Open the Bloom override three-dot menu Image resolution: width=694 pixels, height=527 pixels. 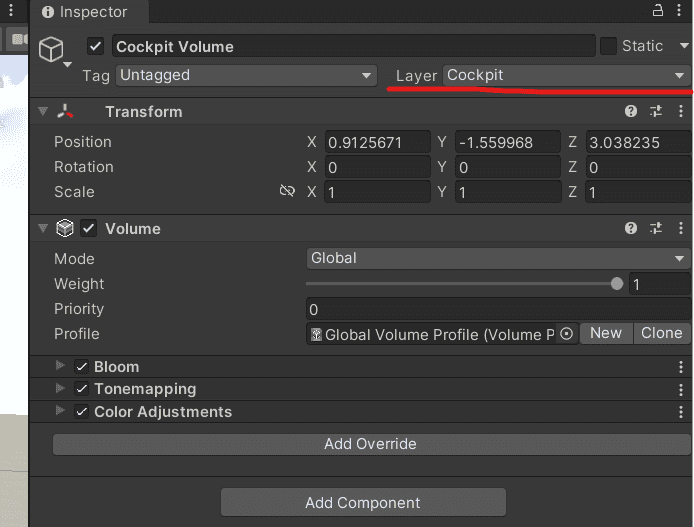pos(681,366)
